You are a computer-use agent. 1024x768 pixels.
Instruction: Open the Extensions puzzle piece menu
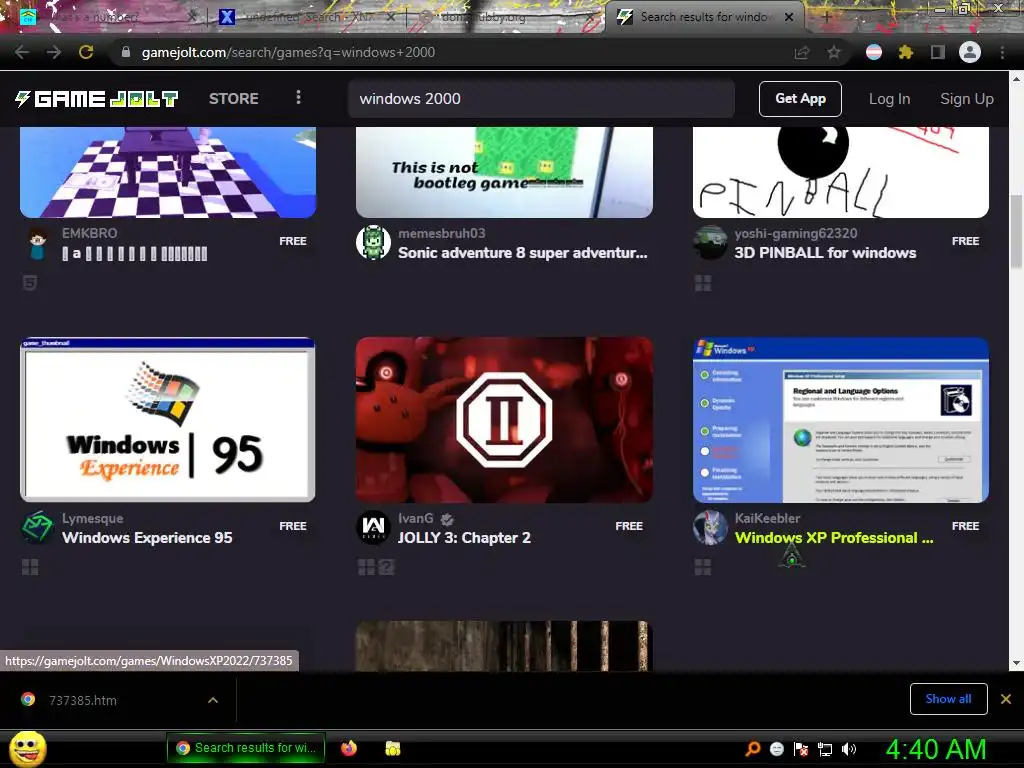point(906,52)
